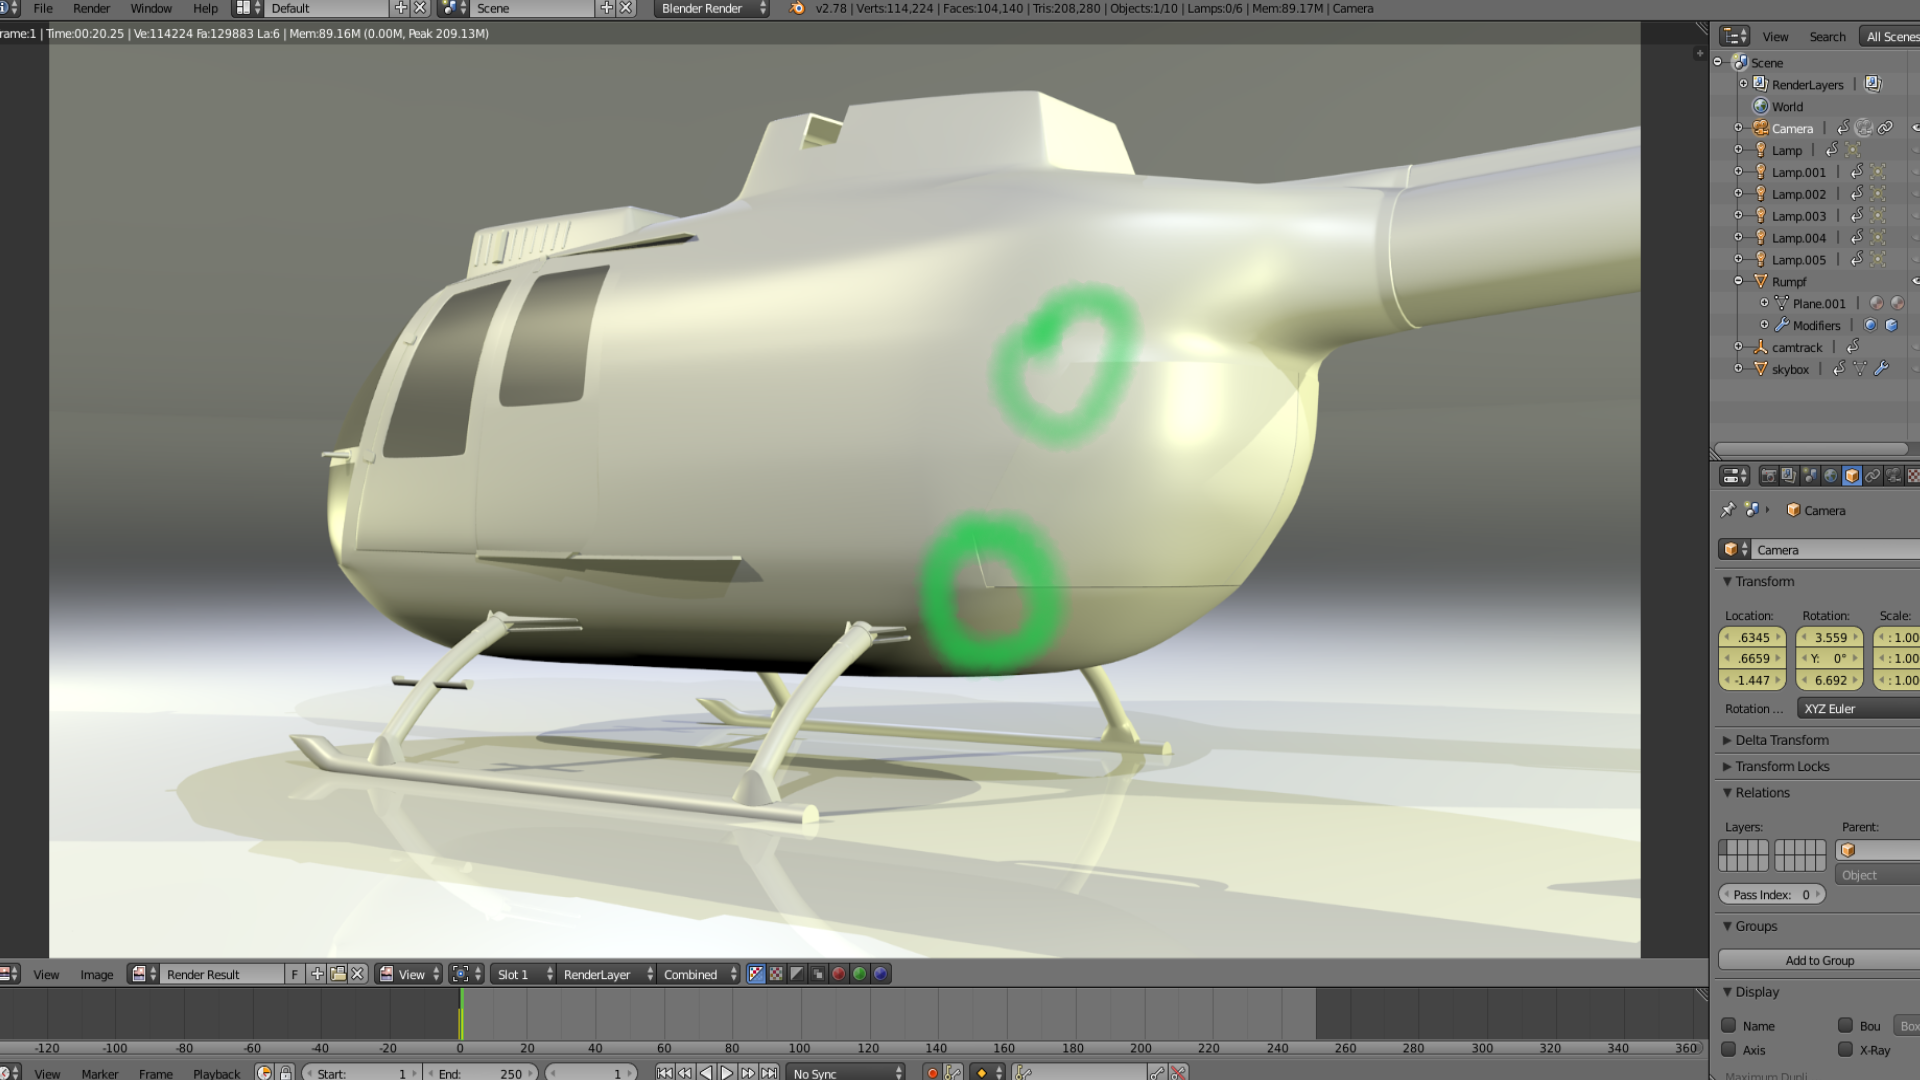Open the Render menu
The height and width of the screenshot is (1080, 1920).
point(91,8)
